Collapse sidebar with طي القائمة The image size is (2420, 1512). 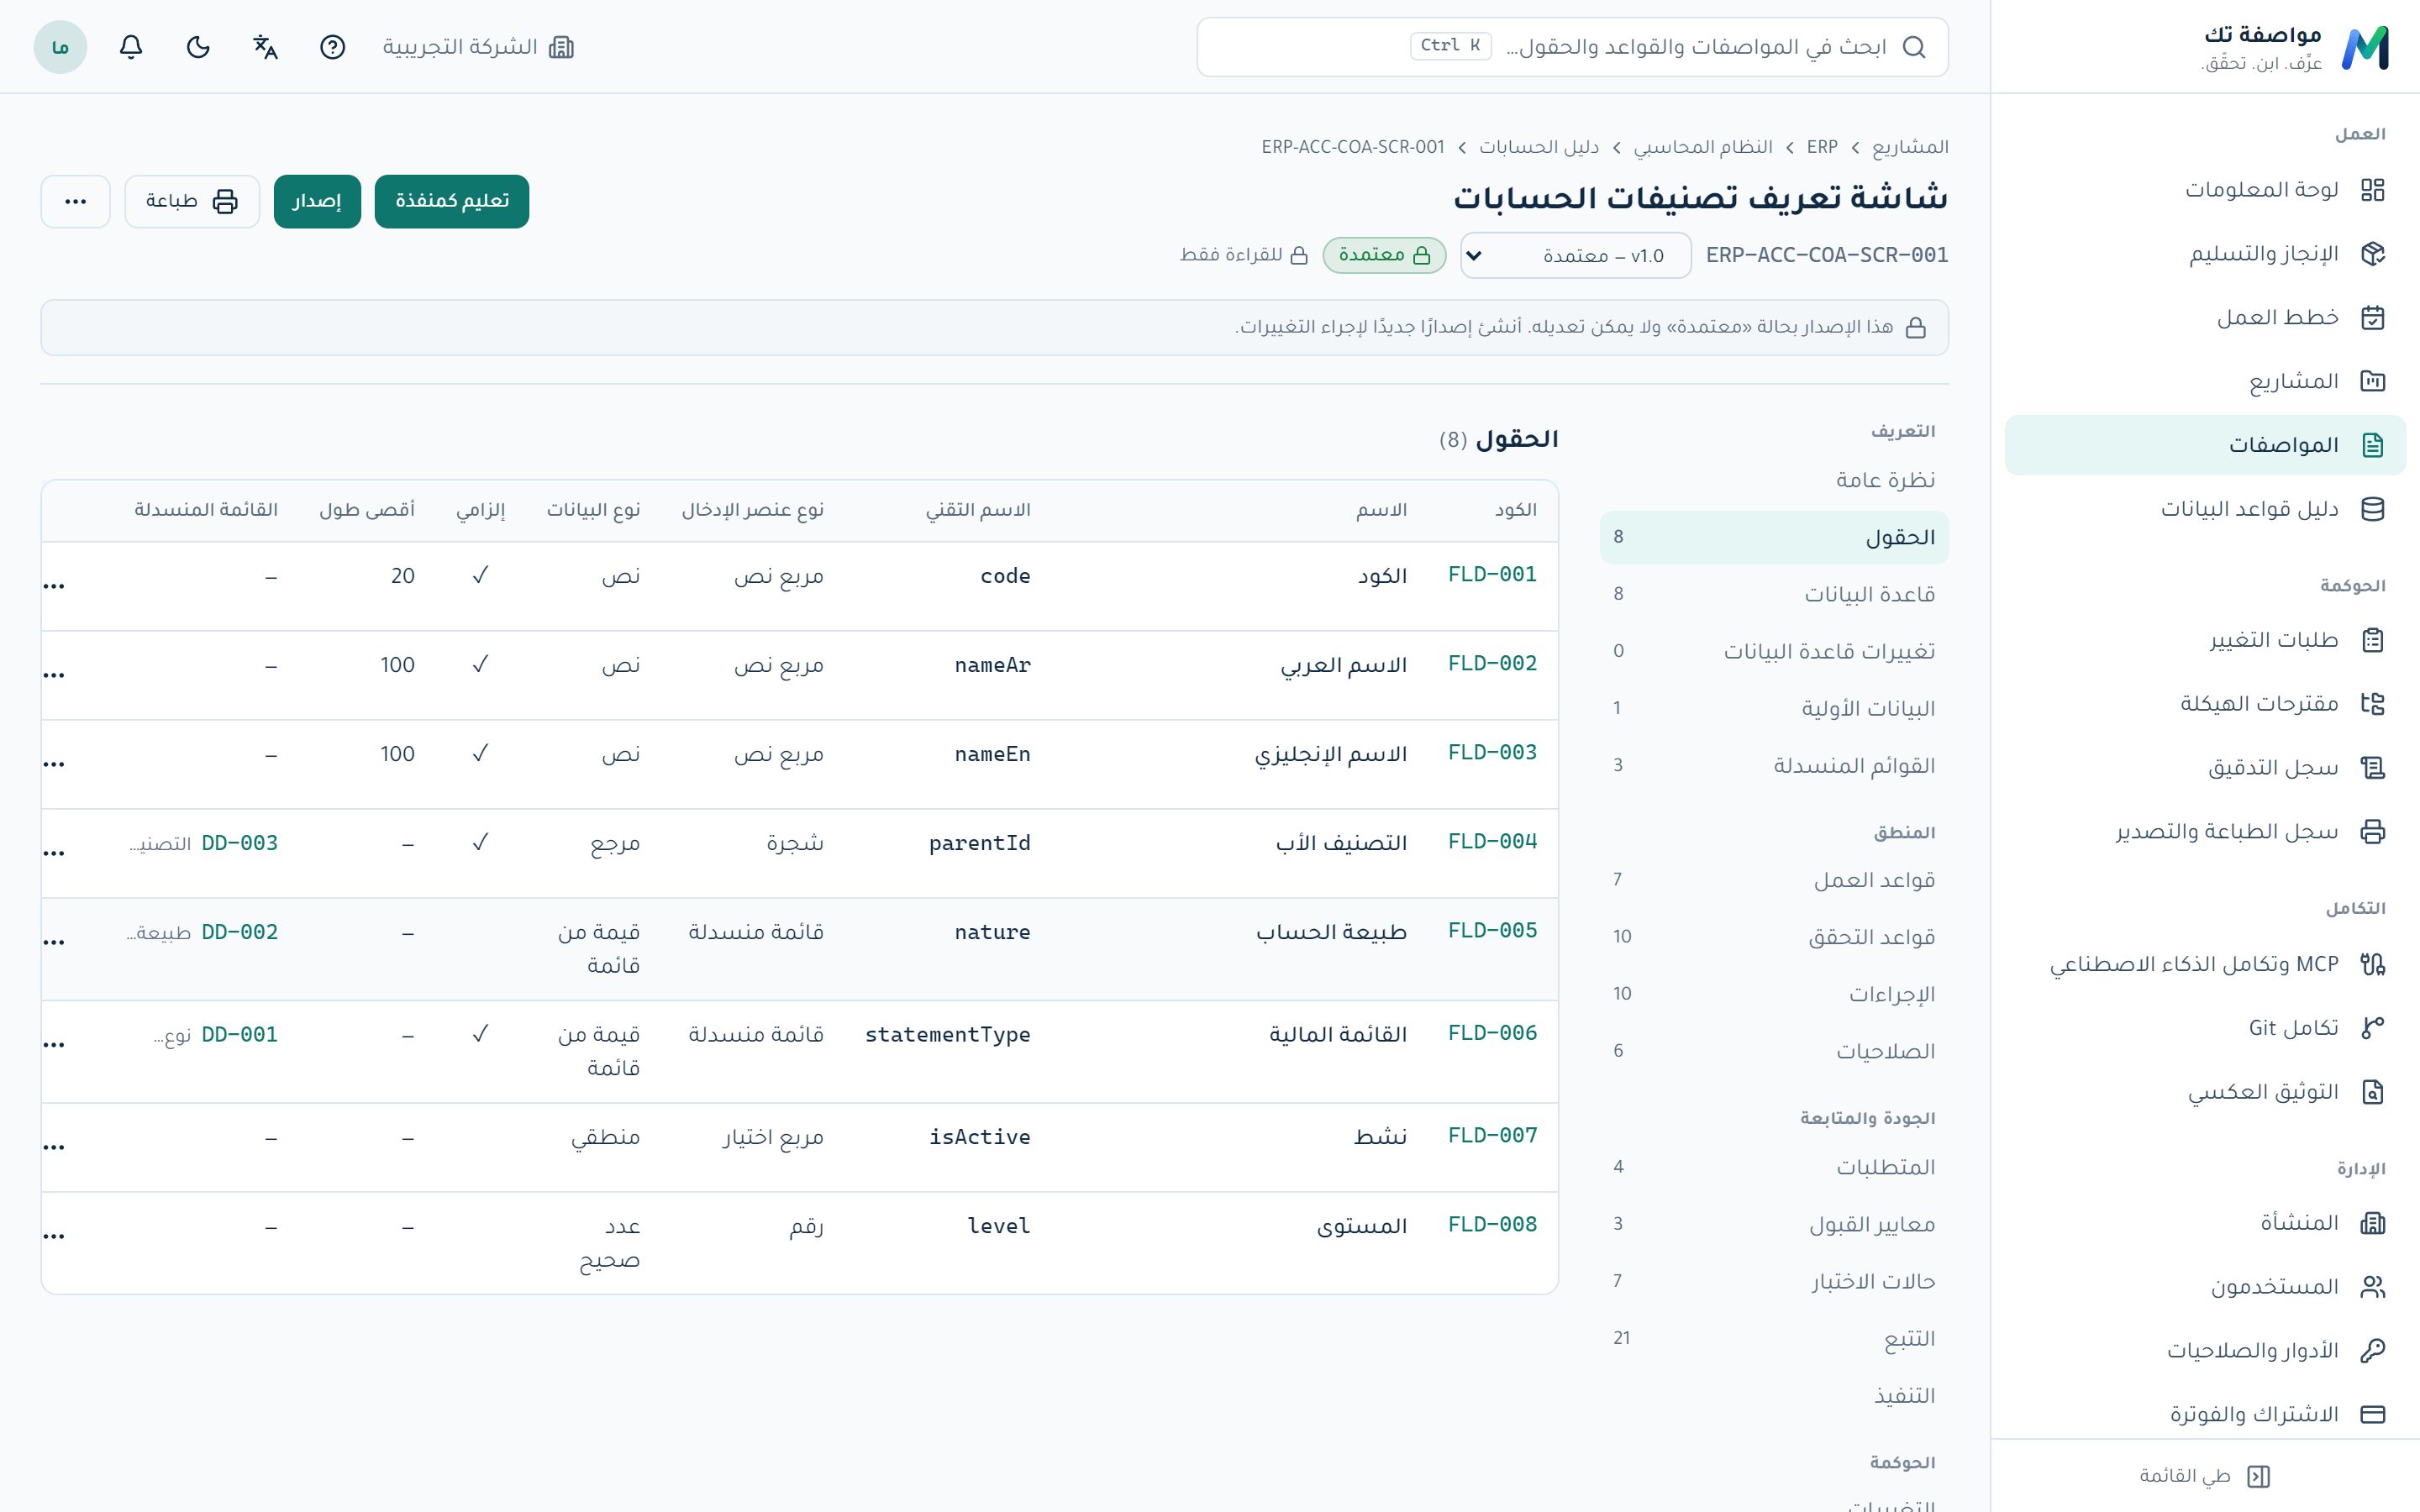[x=2205, y=1476]
